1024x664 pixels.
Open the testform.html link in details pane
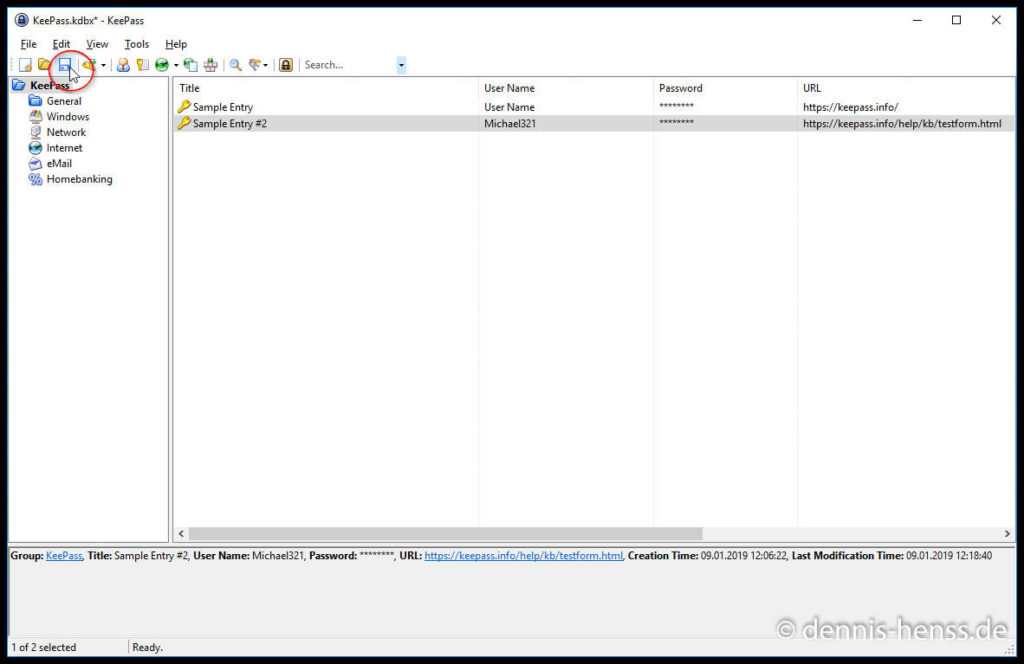[524, 556]
